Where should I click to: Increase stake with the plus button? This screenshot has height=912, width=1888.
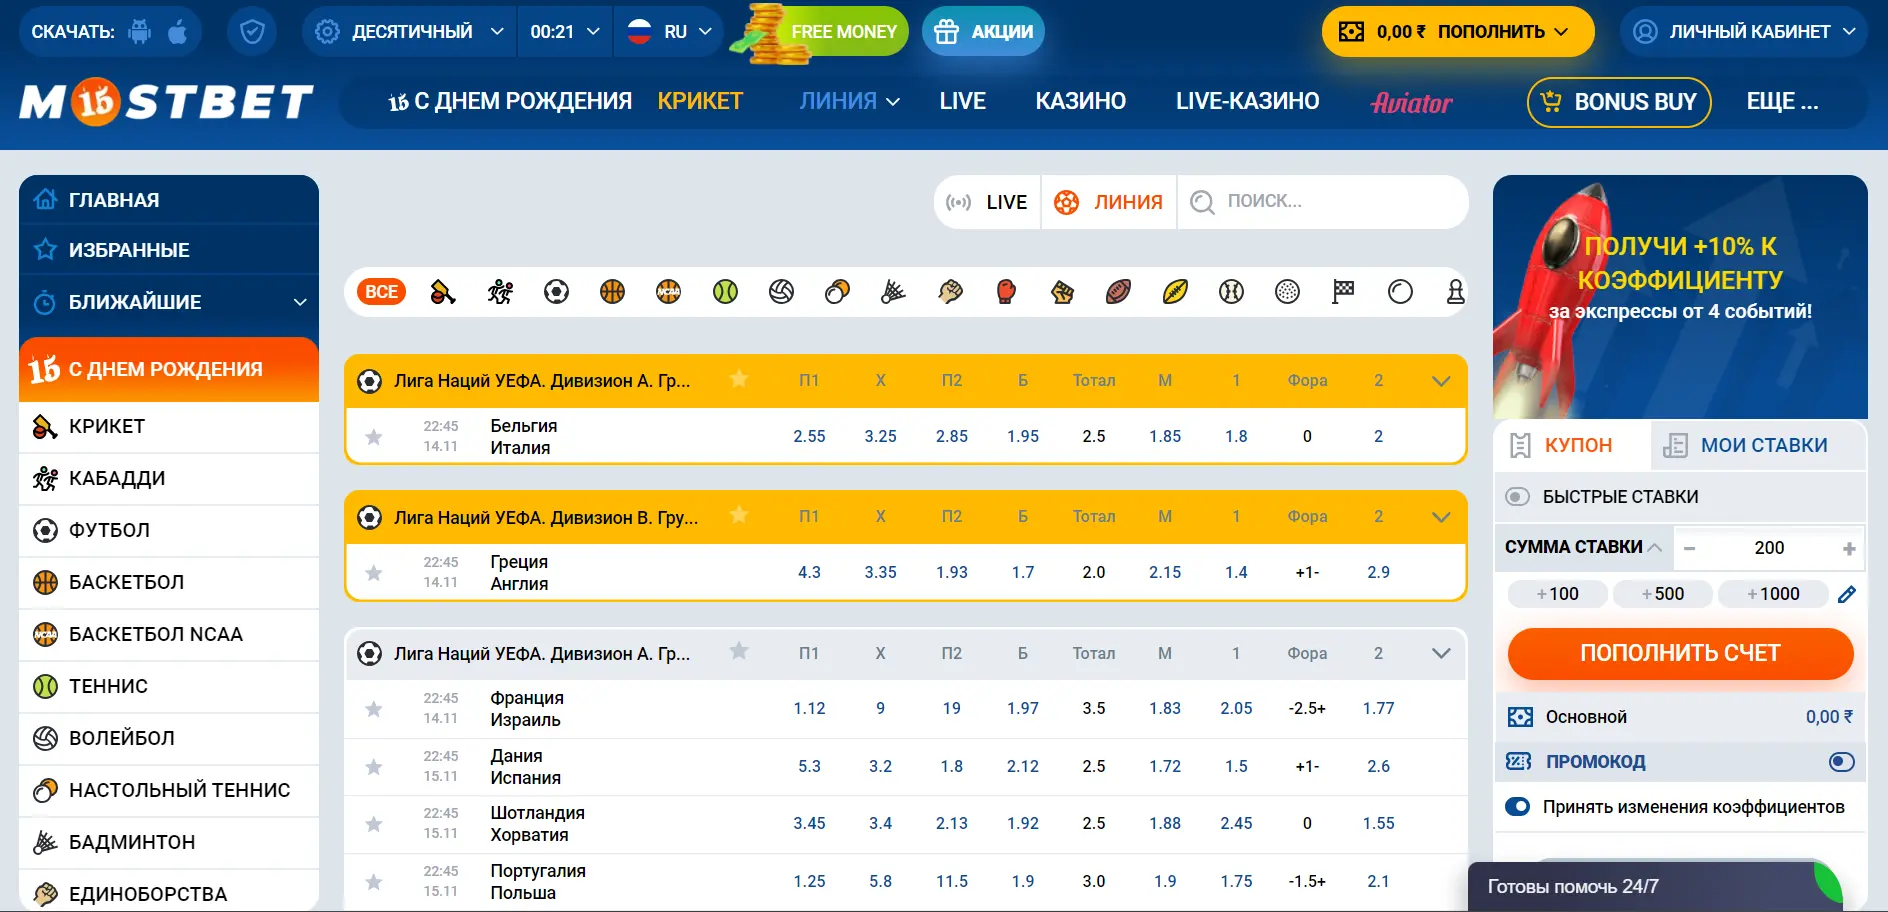point(1849,548)
